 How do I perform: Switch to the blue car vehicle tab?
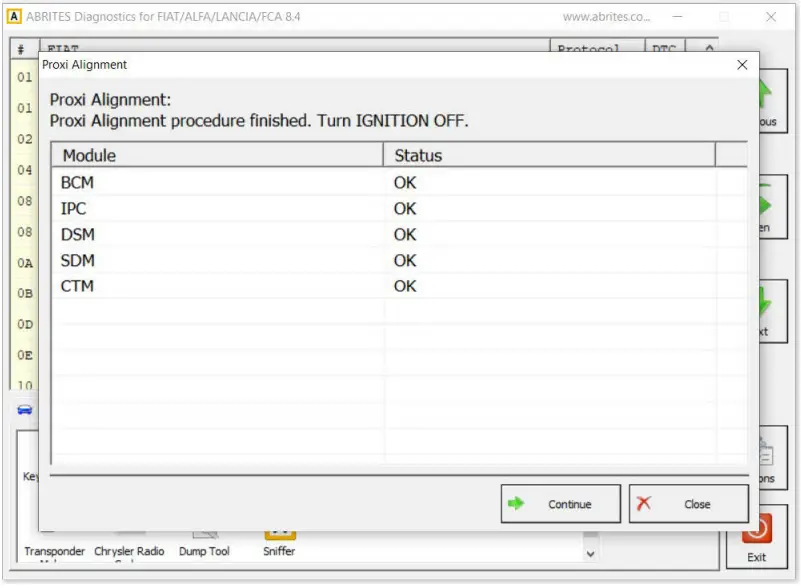23,409
